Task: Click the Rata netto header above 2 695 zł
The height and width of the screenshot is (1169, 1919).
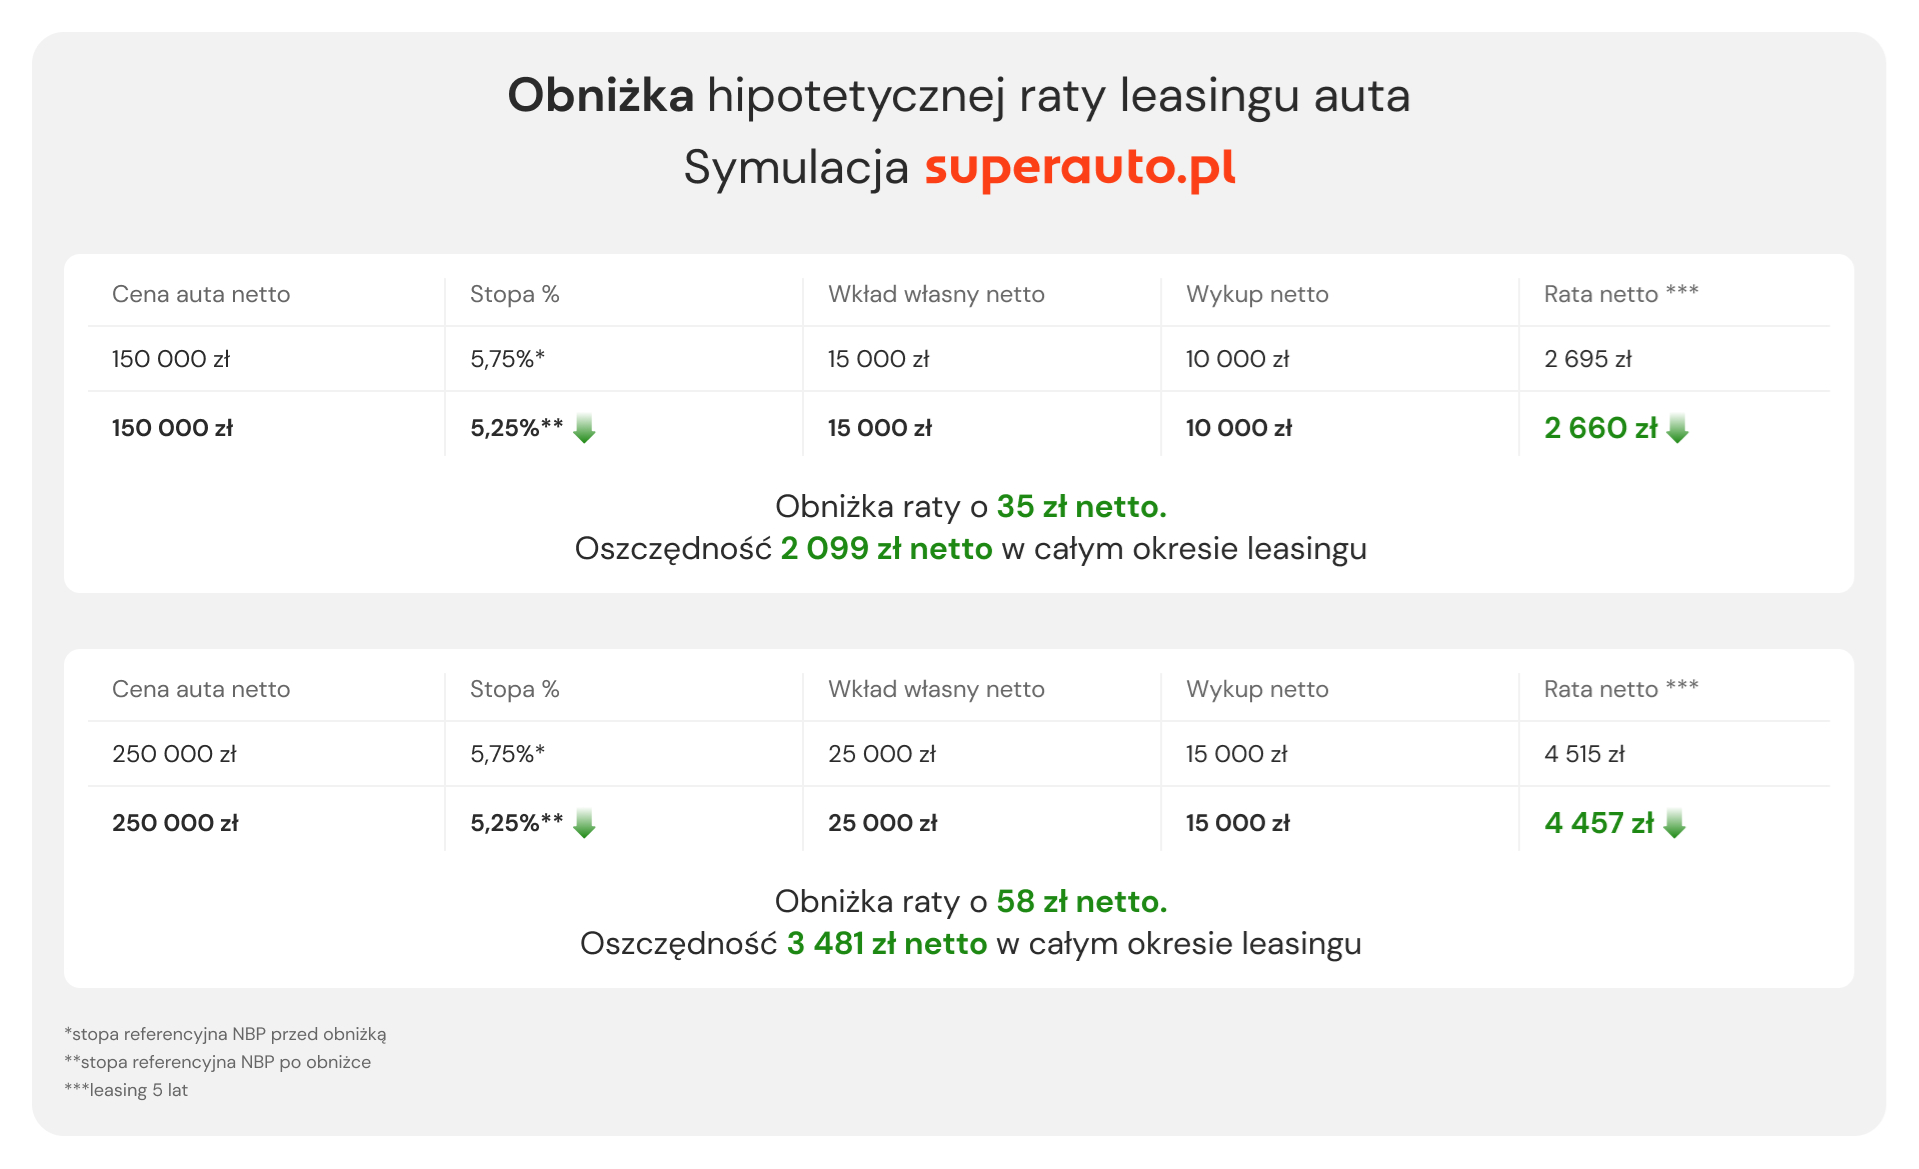Action: coord(1620,294)
